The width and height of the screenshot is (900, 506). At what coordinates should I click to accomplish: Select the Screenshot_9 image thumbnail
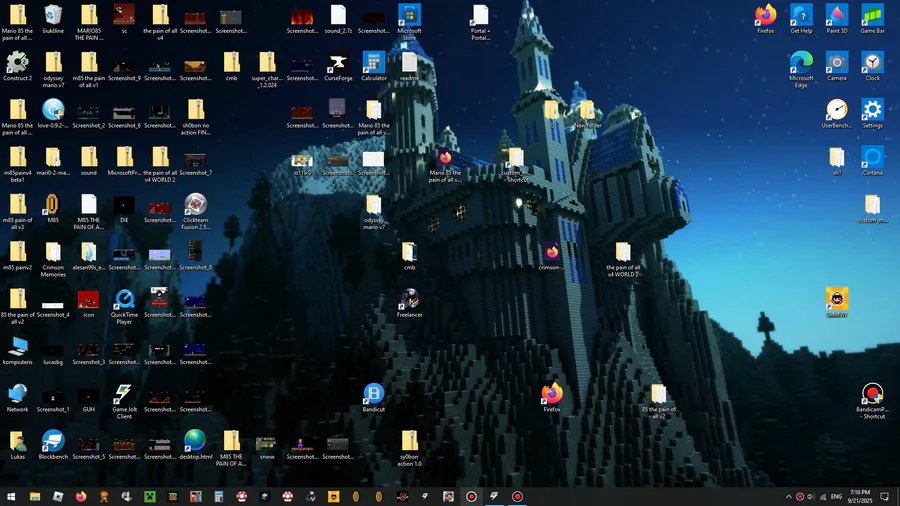pyautogui.click(x=124, y=67)
